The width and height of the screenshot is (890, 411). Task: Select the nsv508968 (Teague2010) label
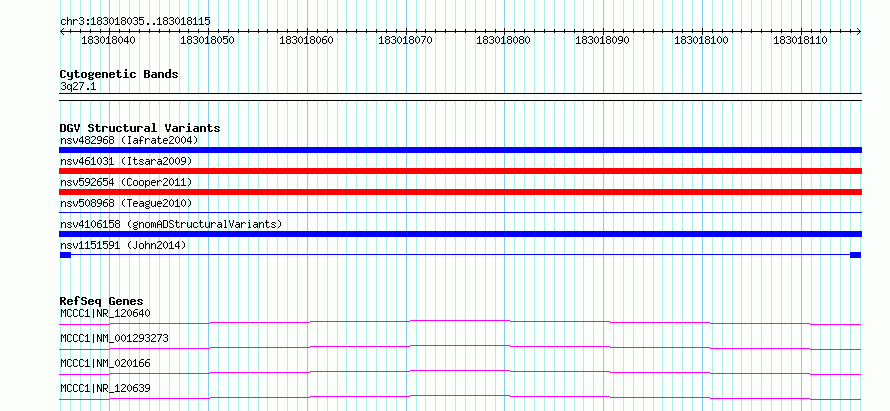click(126, 203)
